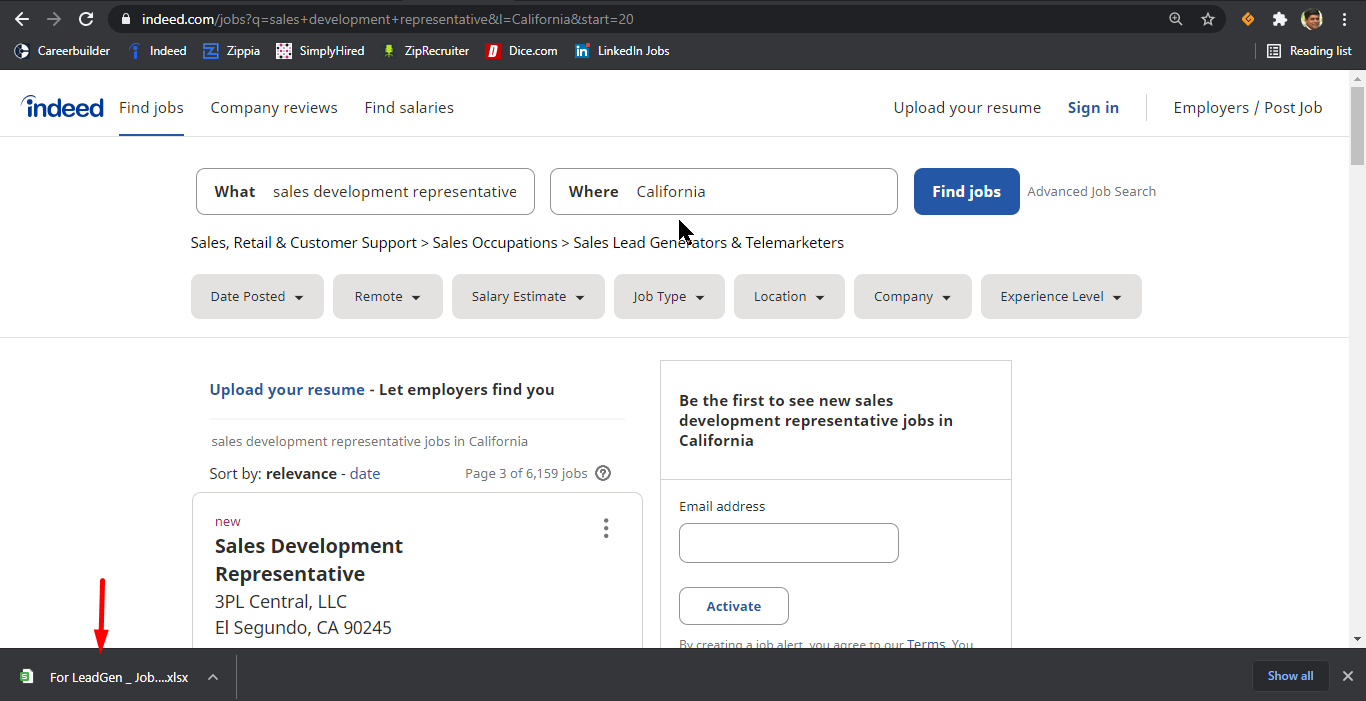Sort results by date
Image resolution: width=1366 pixels, height=701 pixels.
click(x=365, y=474)
